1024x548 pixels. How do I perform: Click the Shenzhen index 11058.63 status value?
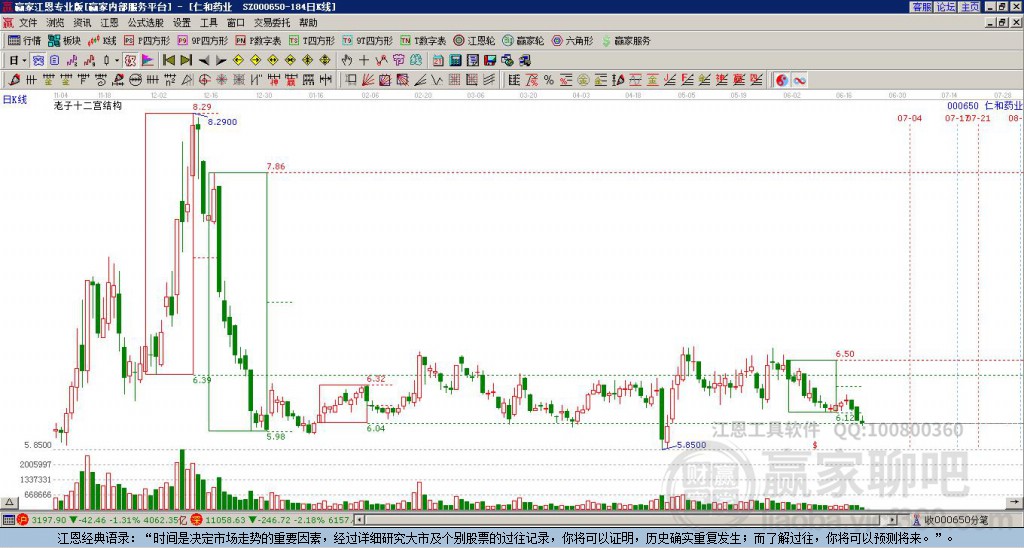(223, 520)
